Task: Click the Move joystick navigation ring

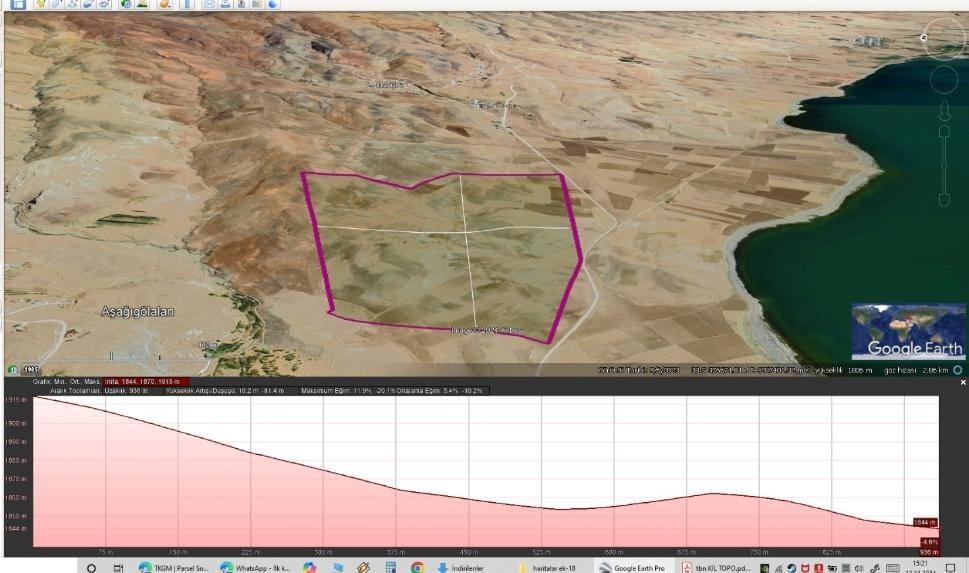Action: pyautogui.click(x=943, y=80)
